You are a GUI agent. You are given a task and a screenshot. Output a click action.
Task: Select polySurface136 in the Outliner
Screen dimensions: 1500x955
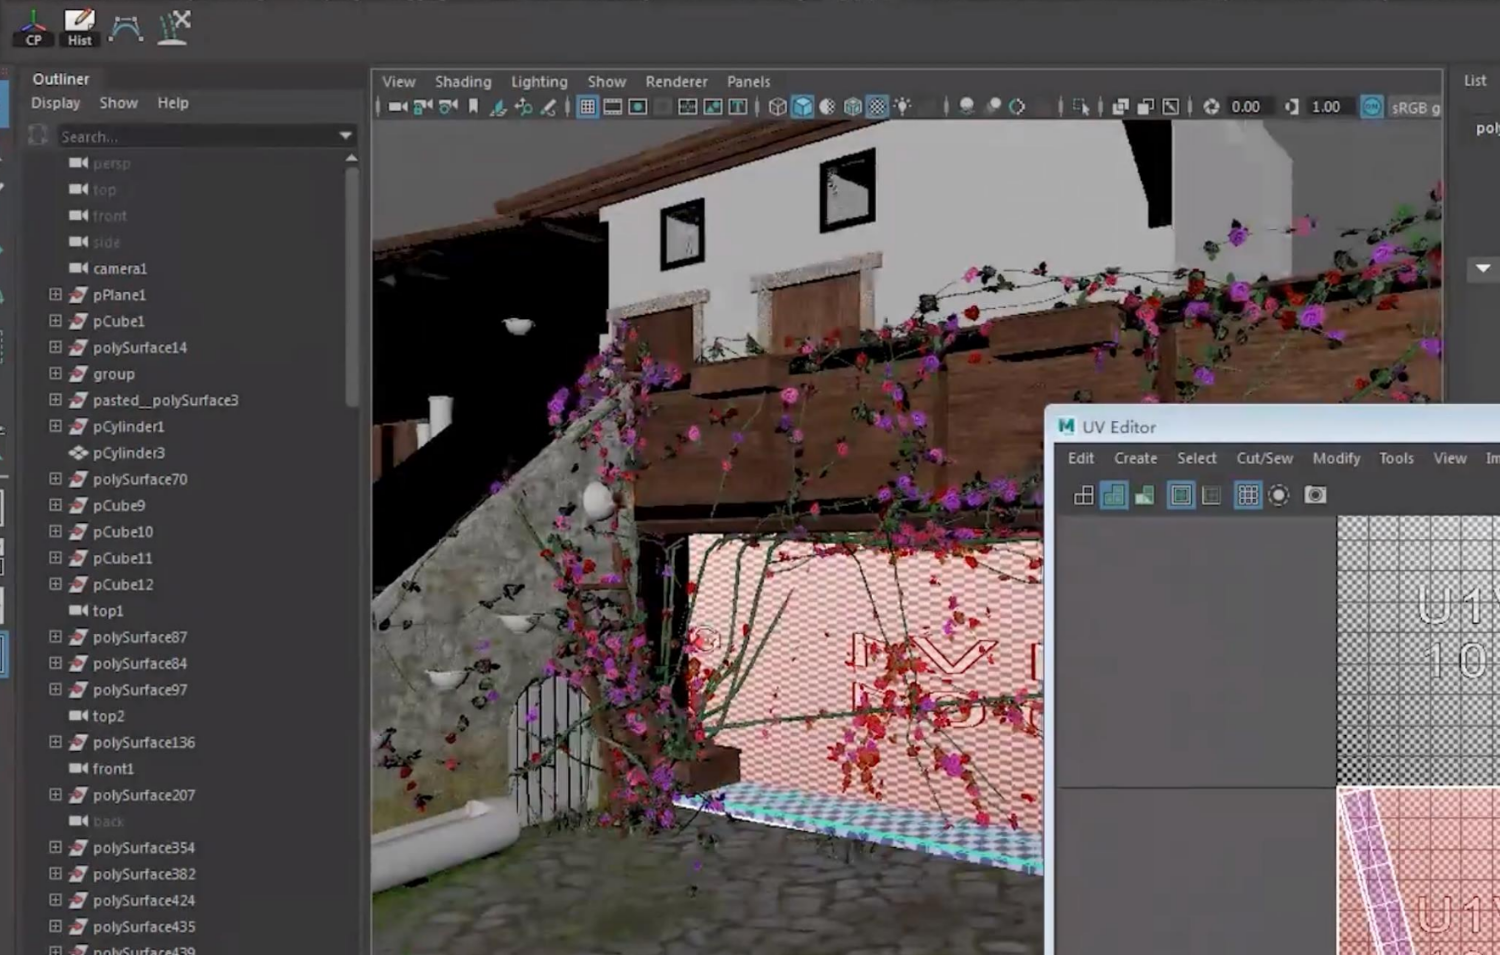pos(144,742)
